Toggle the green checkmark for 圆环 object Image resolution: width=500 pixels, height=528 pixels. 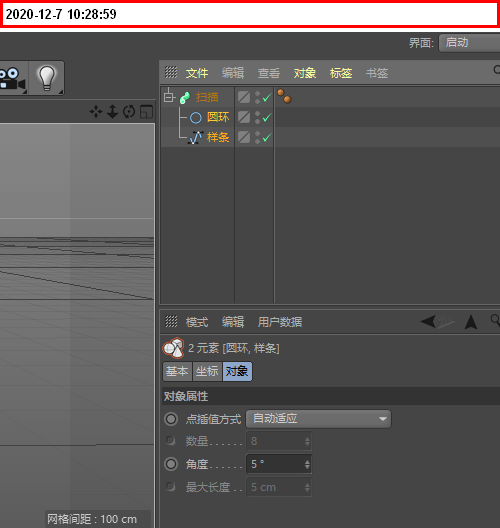coord(267,118)
